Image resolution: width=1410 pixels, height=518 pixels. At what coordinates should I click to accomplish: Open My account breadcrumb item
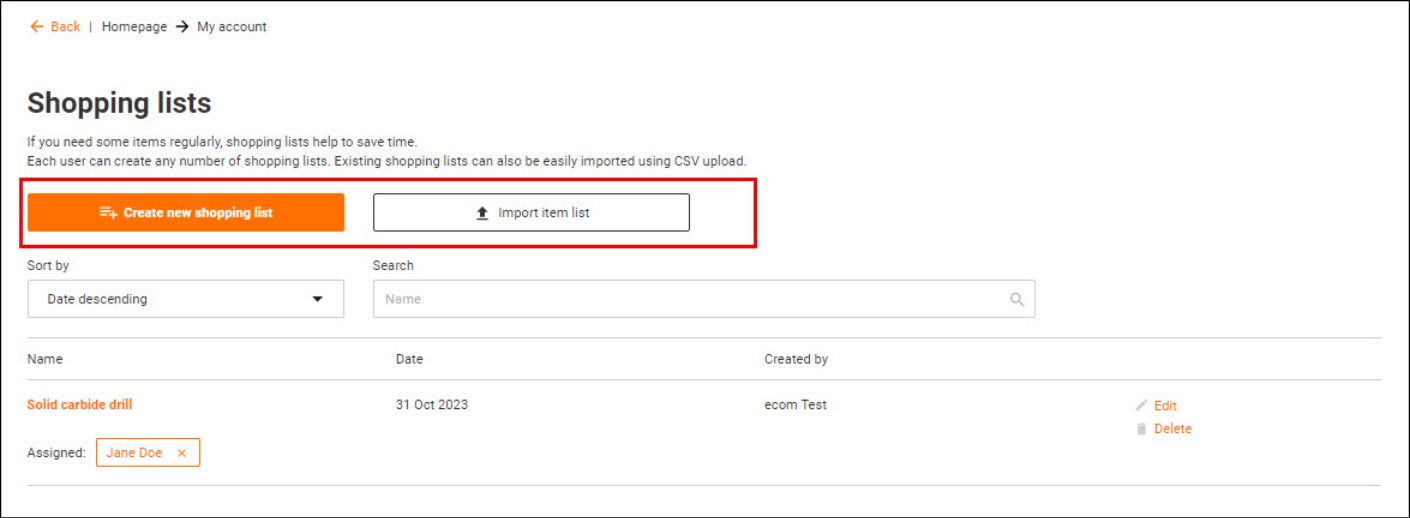[x=232, y=27]
